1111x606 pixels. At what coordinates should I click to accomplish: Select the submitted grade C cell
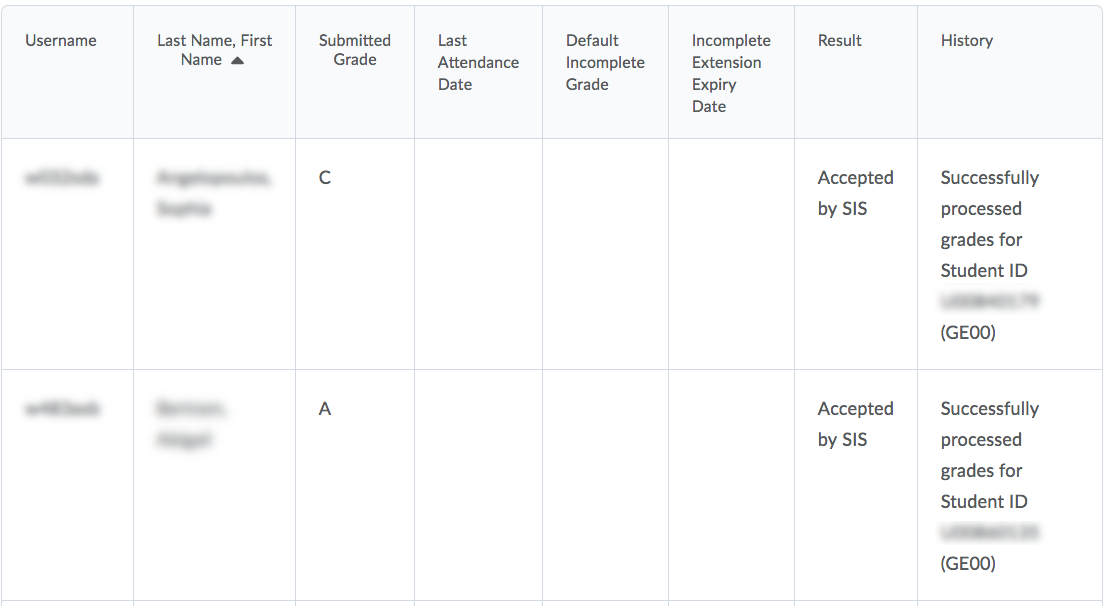[325, 178]
